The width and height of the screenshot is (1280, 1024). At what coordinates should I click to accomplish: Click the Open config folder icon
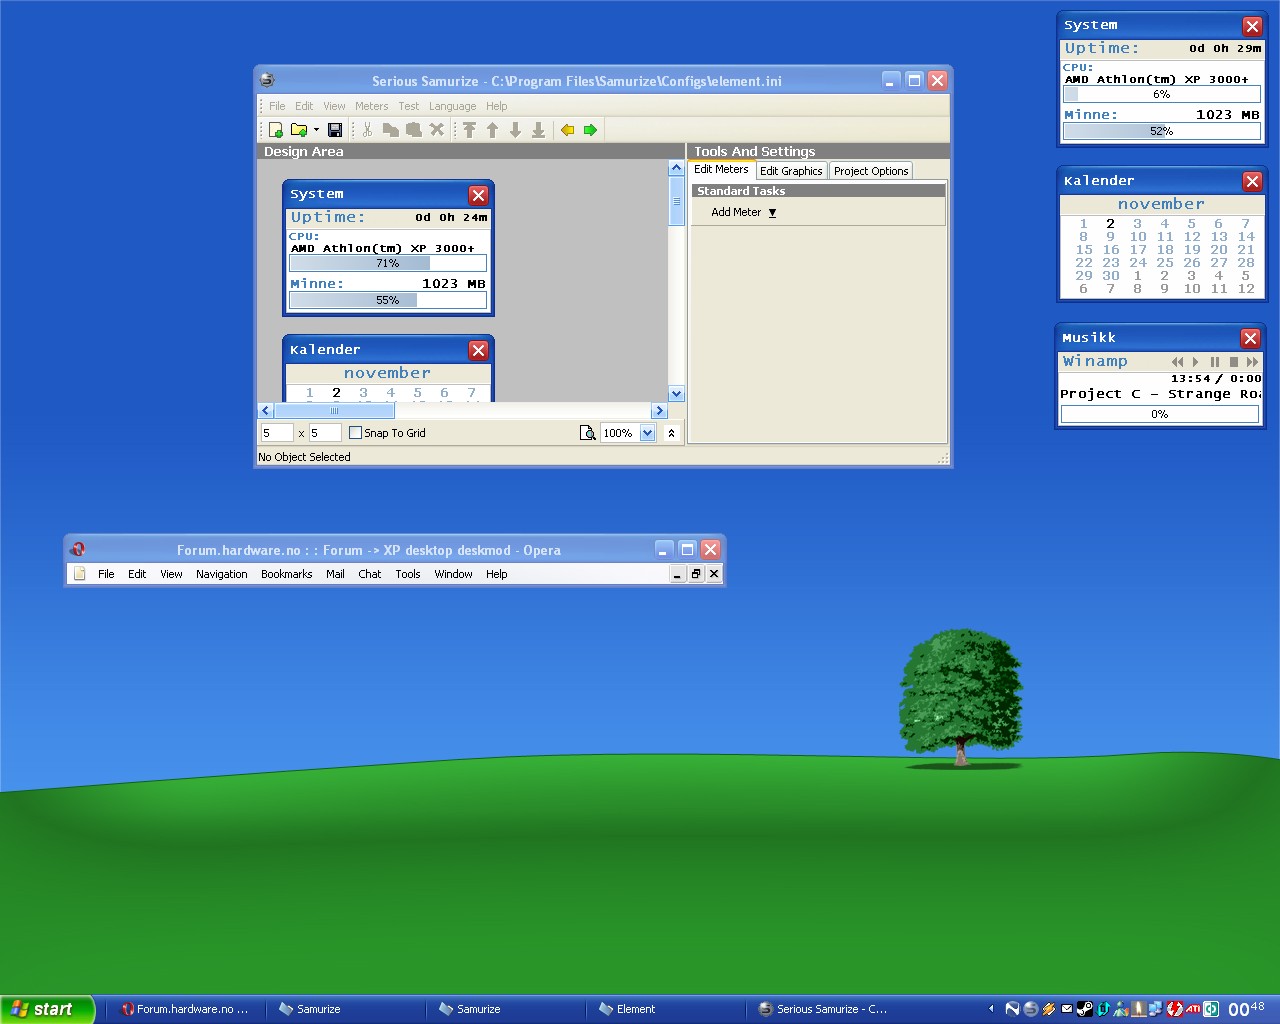[x=298, y=130]
